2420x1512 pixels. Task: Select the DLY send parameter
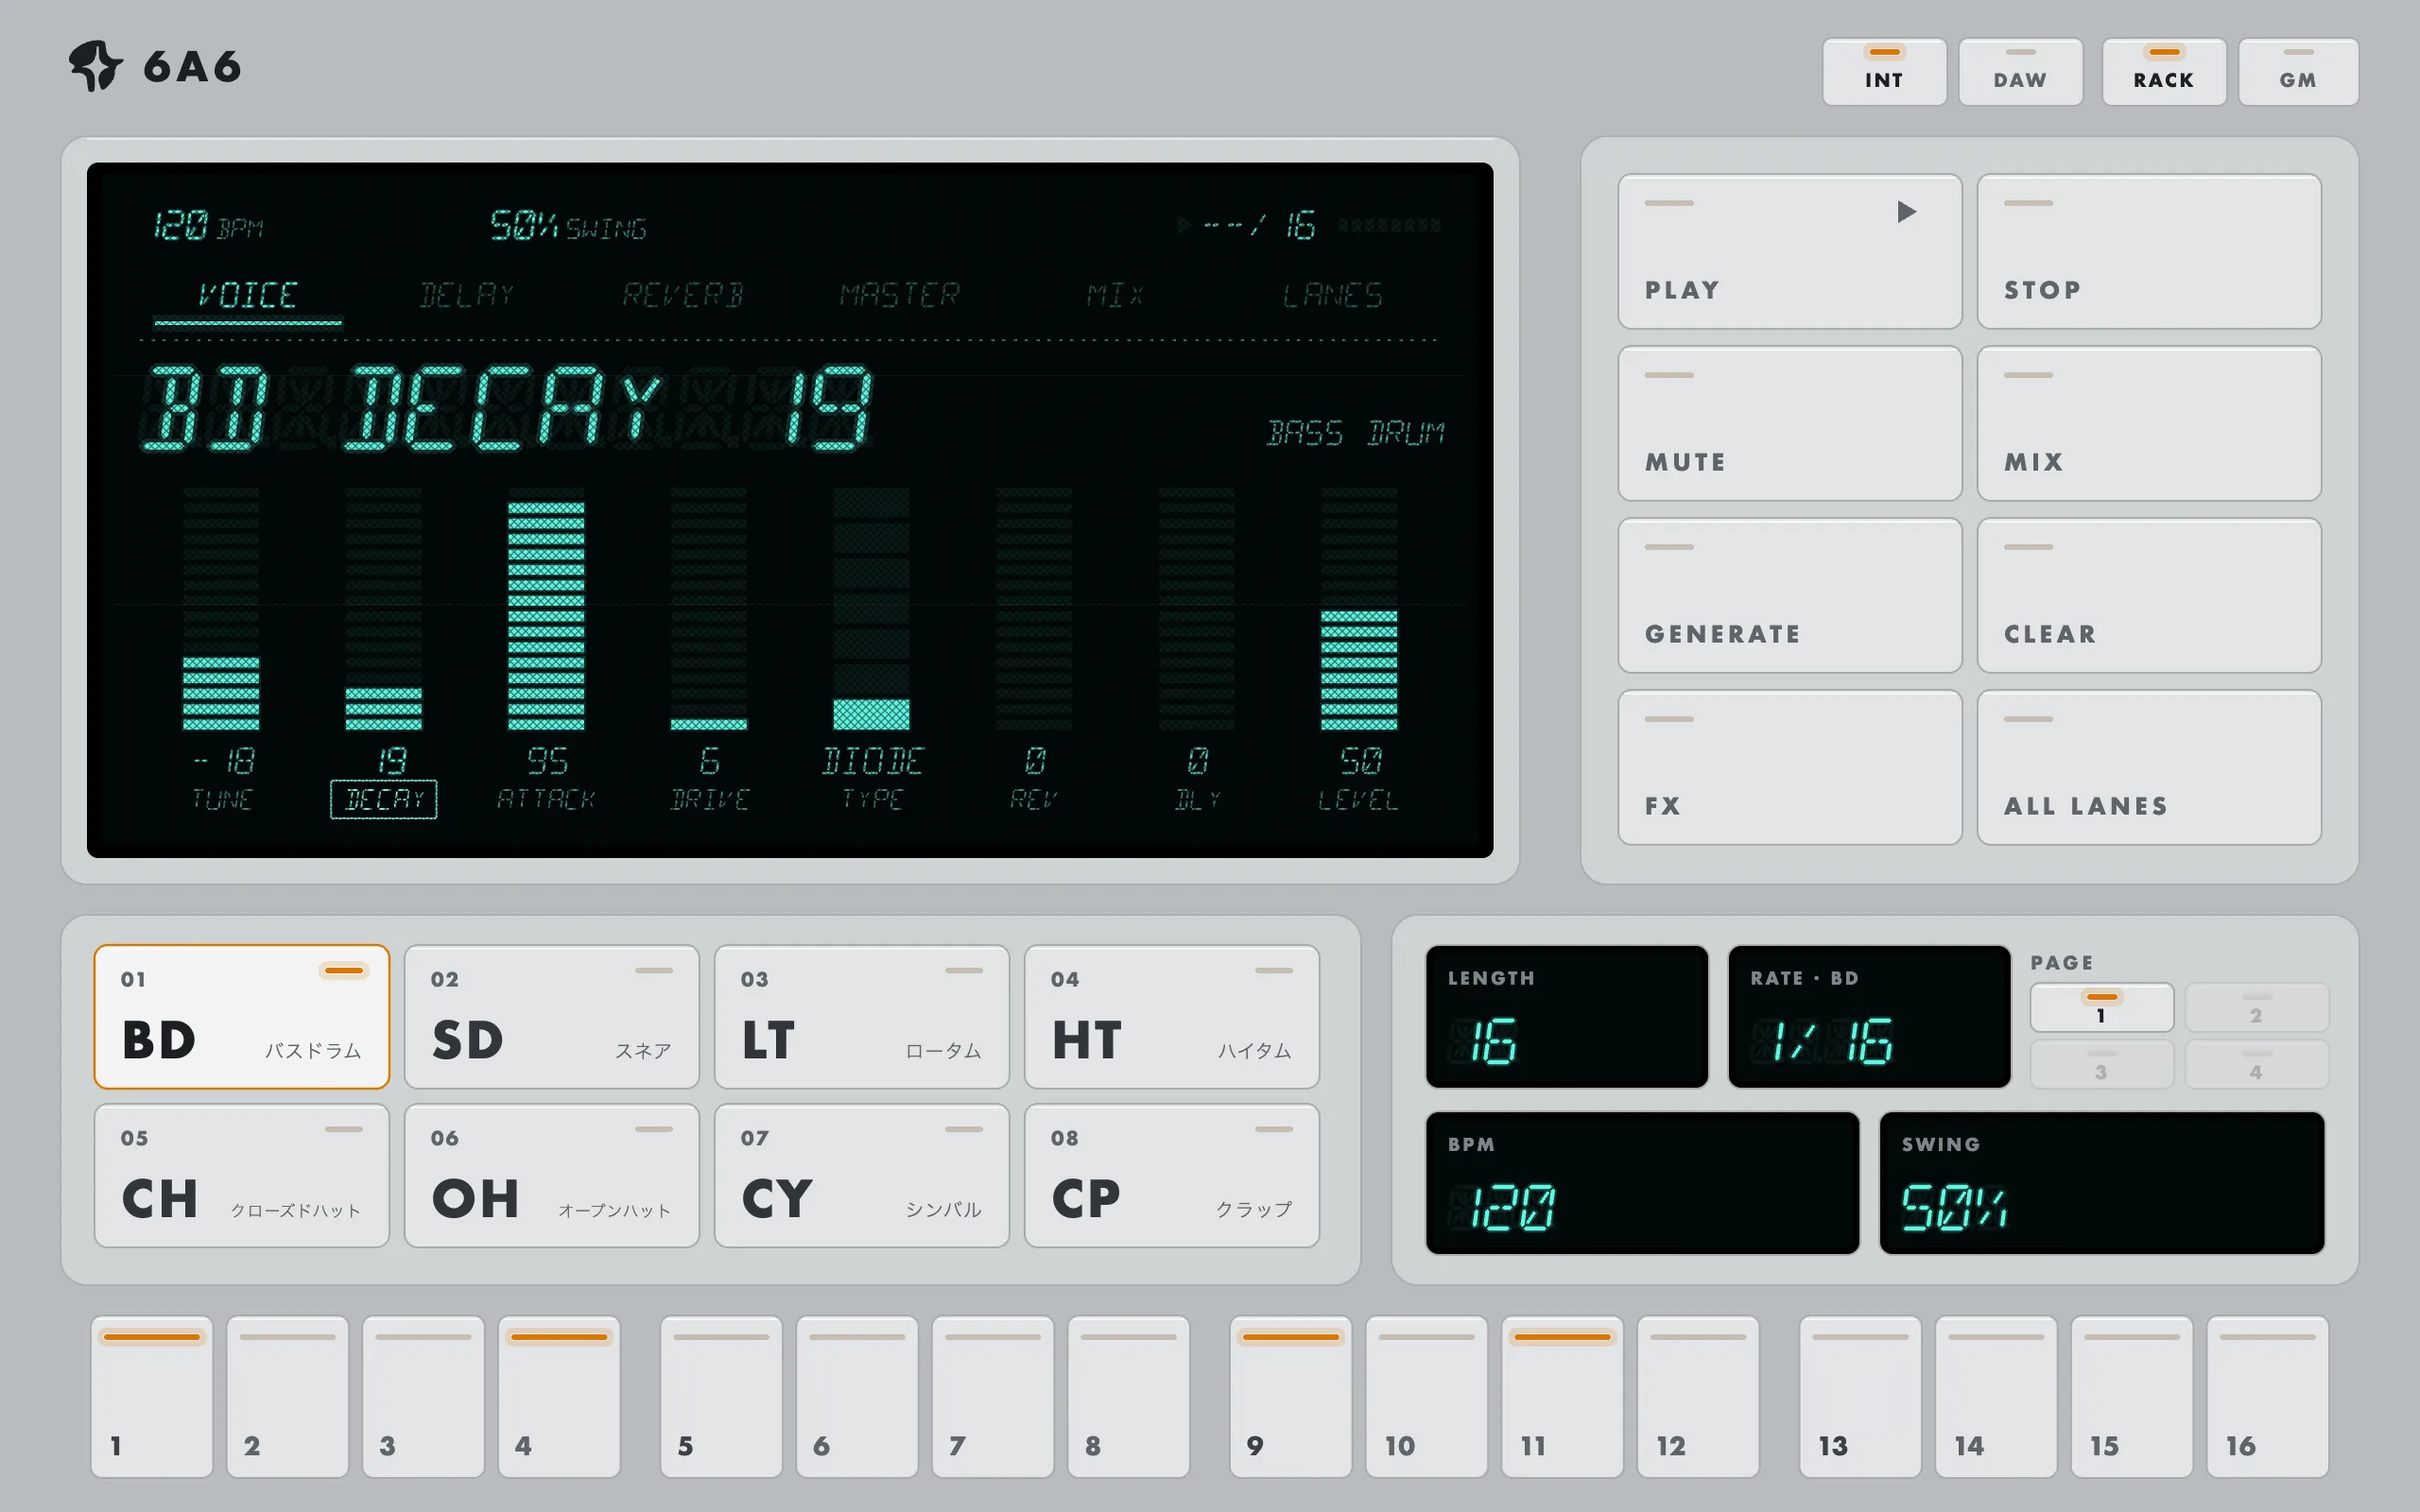[x=1197, y=609]
